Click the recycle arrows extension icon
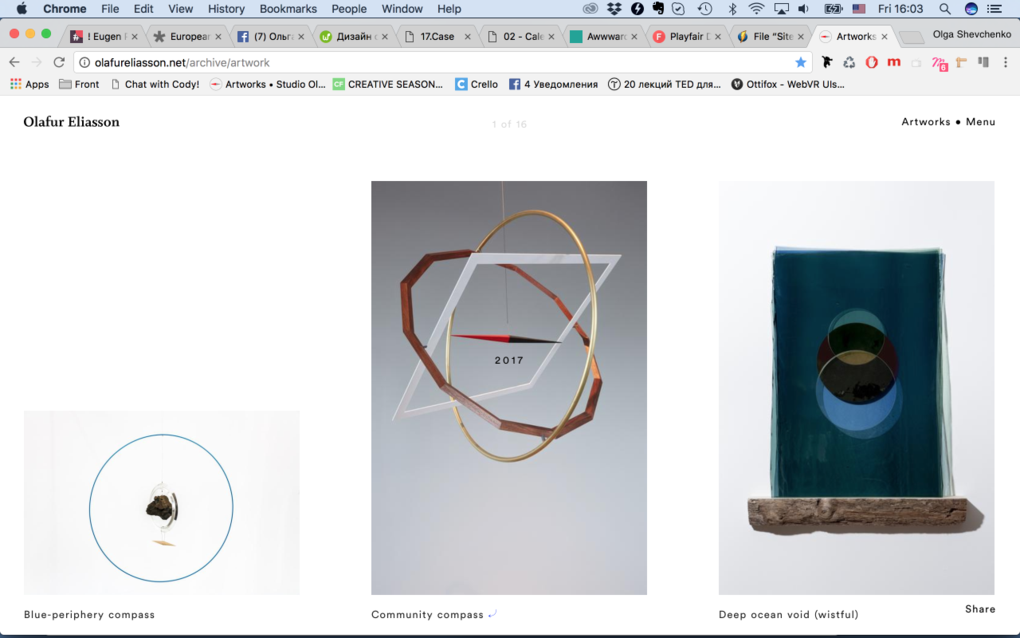The height and width of the screenshot is (638, 1020). tap(849, 62)
